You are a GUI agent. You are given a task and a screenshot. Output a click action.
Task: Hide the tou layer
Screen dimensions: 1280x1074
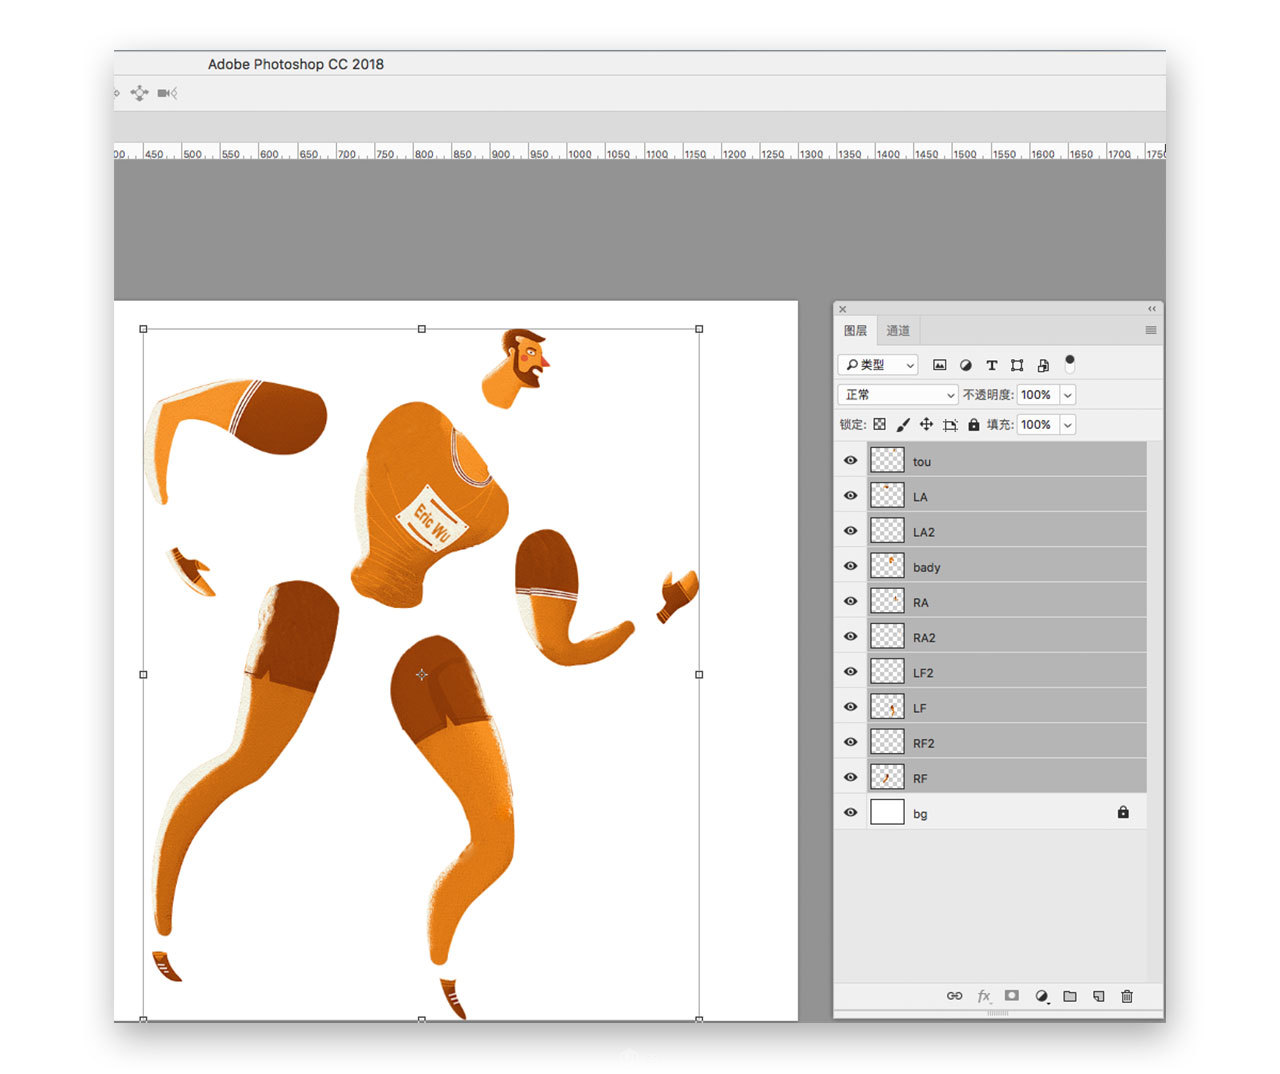[851, 461]
